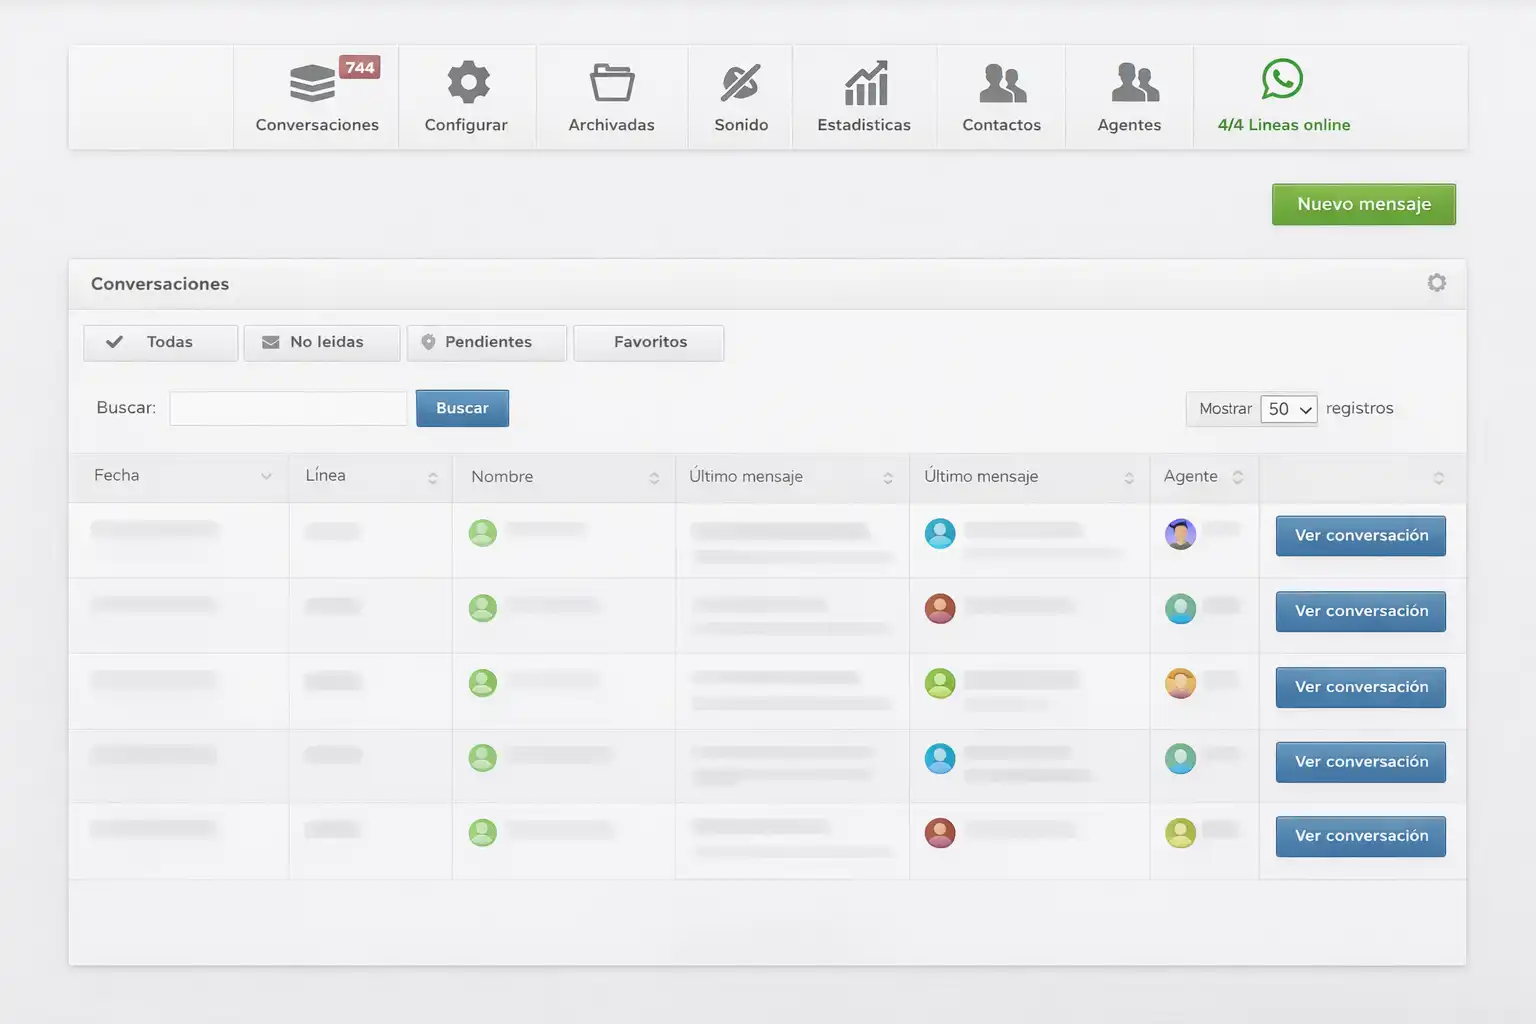This screenshot has width=1536, height=1024.
Task: Open Ver conversación in fourth row
Action: point(1361,762)
